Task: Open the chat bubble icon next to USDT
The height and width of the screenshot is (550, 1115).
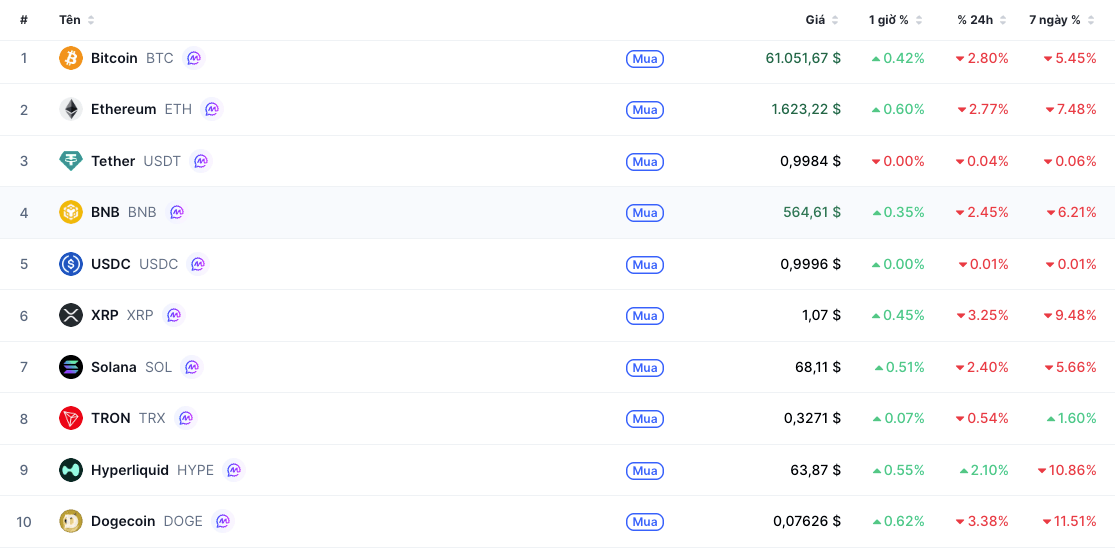Action: [201, 161]
